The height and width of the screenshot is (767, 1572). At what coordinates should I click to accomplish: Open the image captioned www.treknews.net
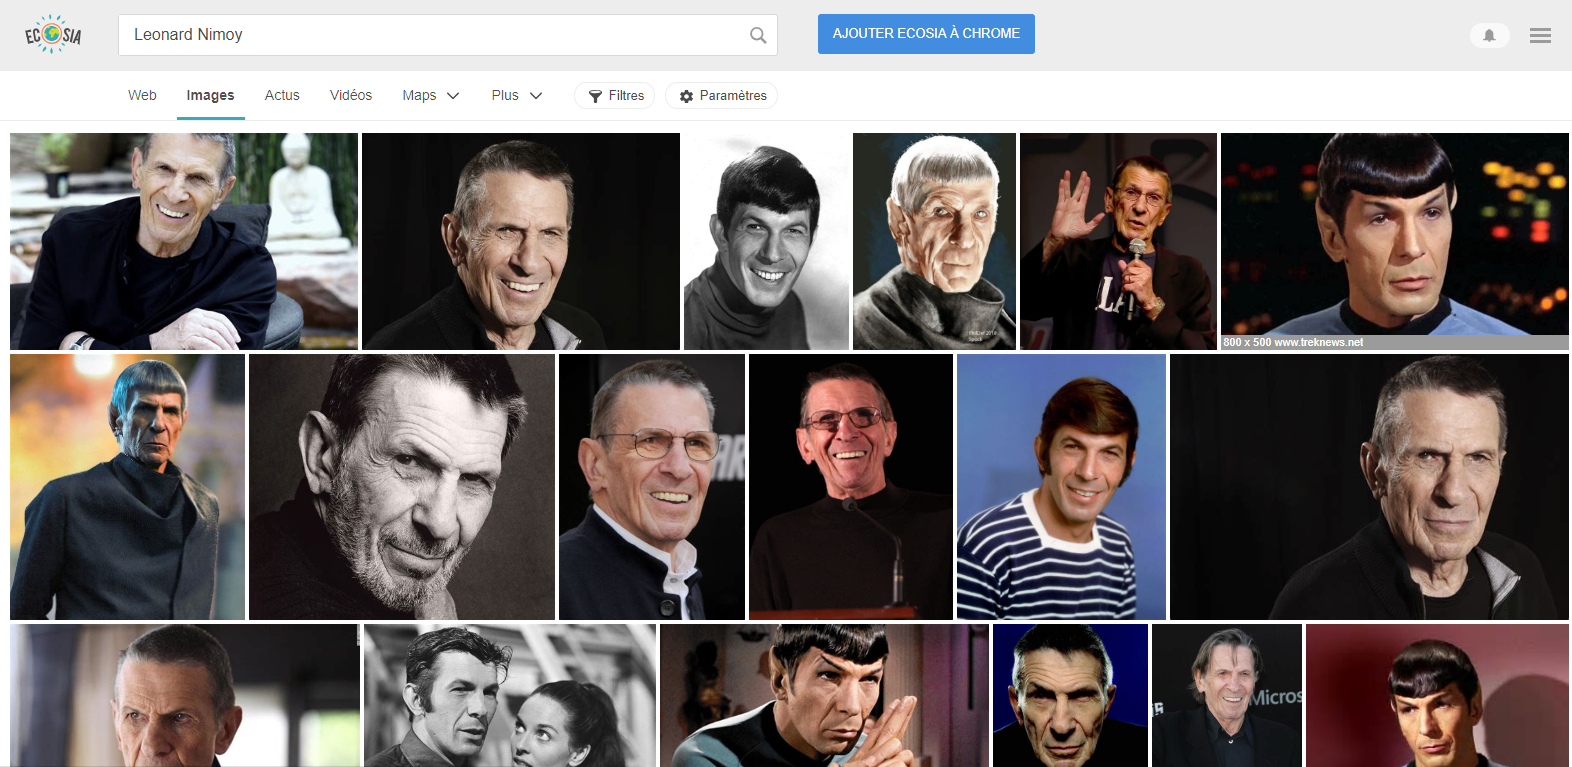click(1394, 240)
